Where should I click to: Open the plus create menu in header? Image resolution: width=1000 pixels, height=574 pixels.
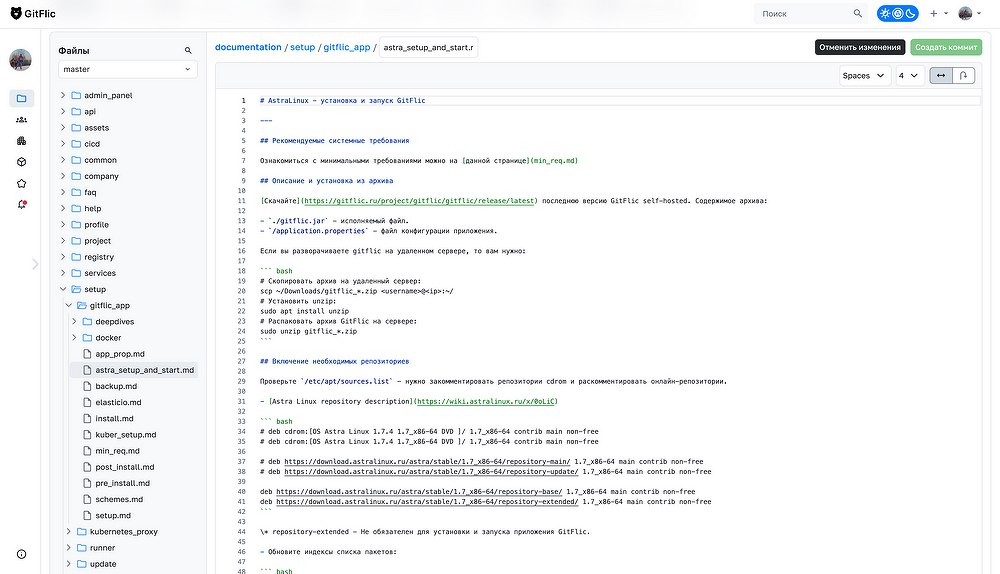(939, 13)
